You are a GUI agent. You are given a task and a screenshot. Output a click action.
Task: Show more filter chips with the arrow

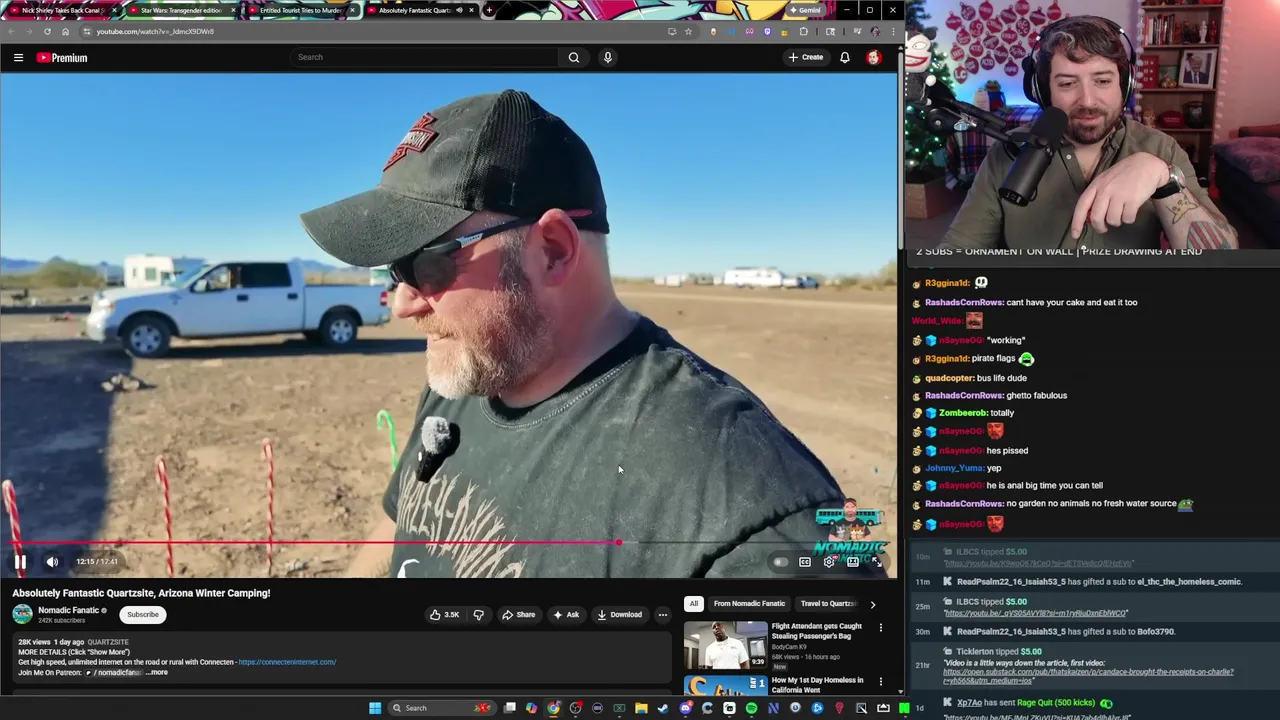872,604
